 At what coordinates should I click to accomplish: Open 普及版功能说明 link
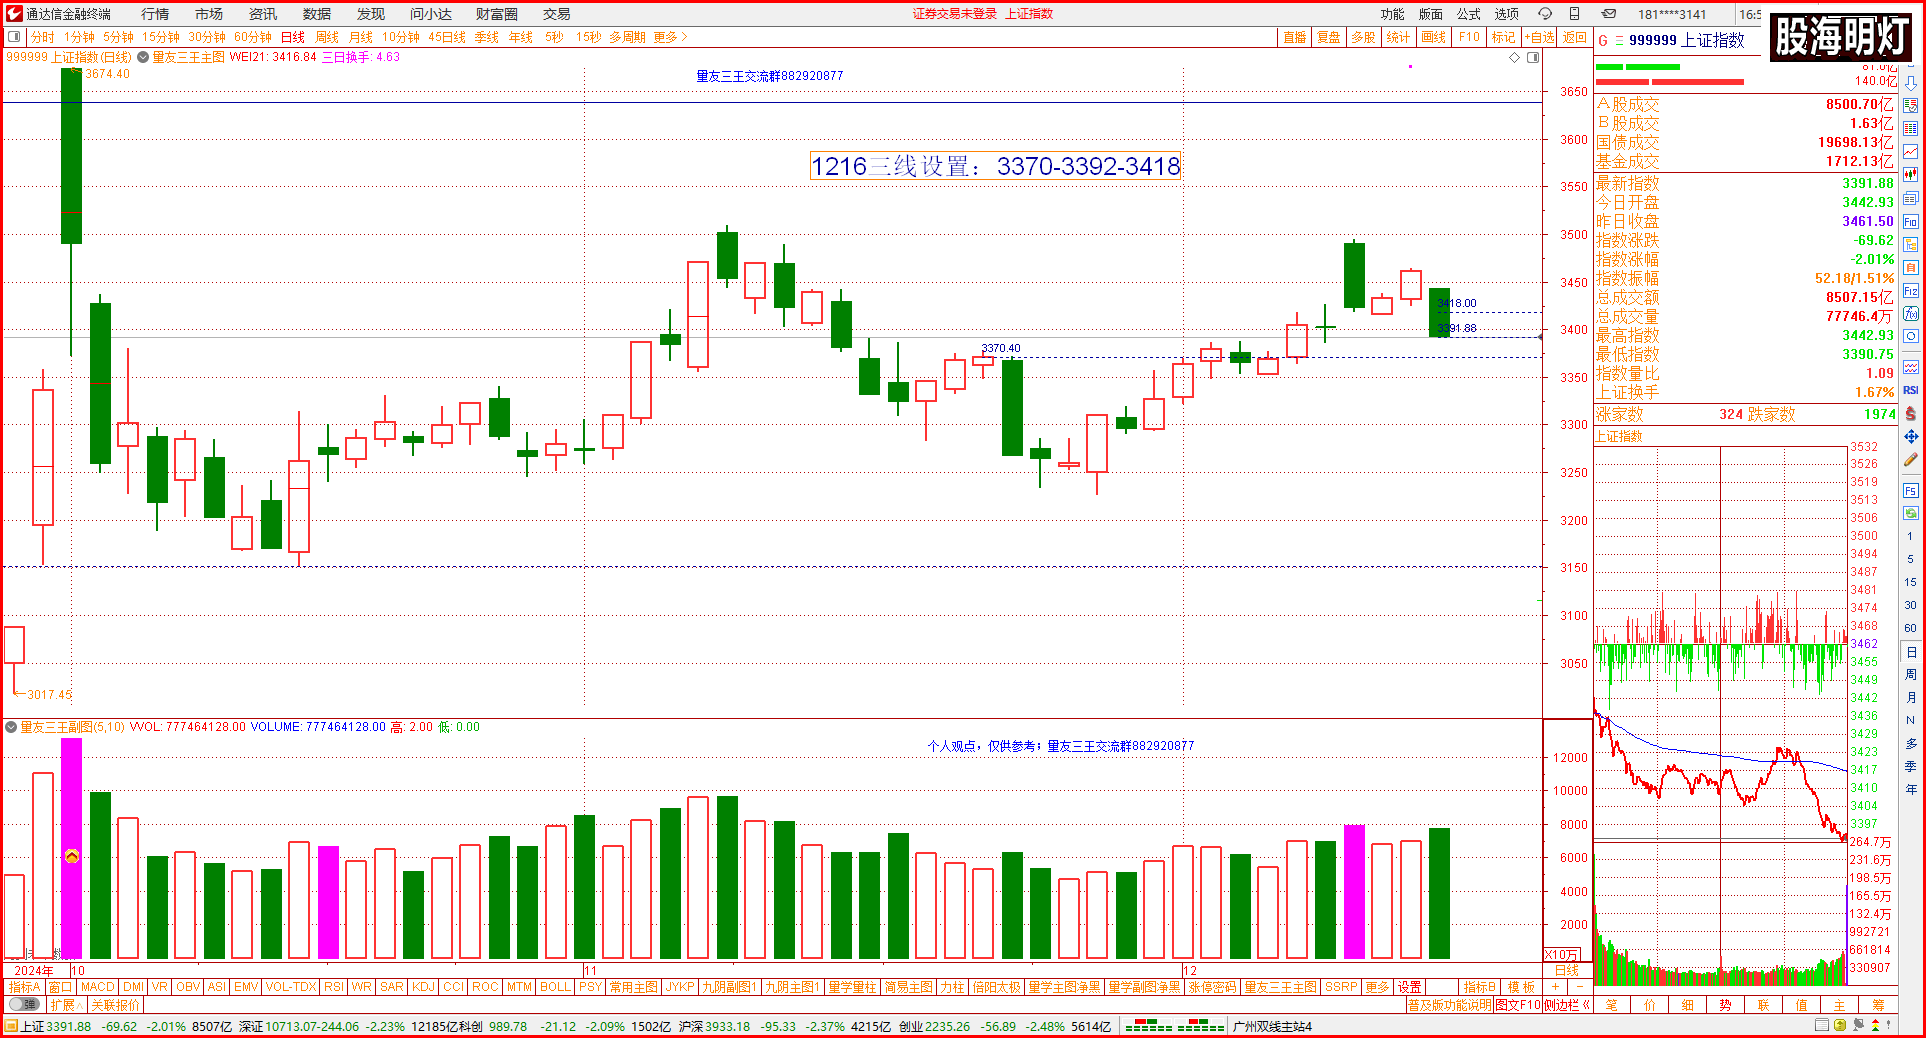tap(1449, 1005)
